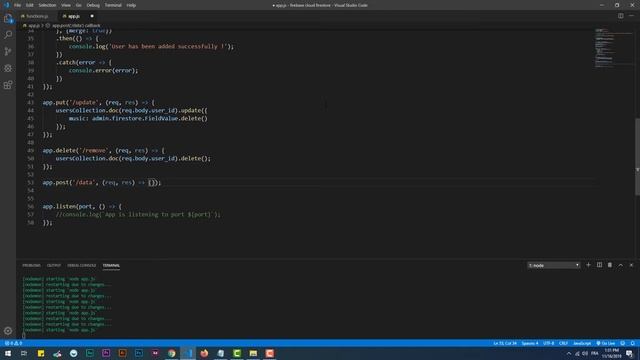The image size is (640, 360).
Task: Open the notifications bell in status bar
Action: [632, 343]
